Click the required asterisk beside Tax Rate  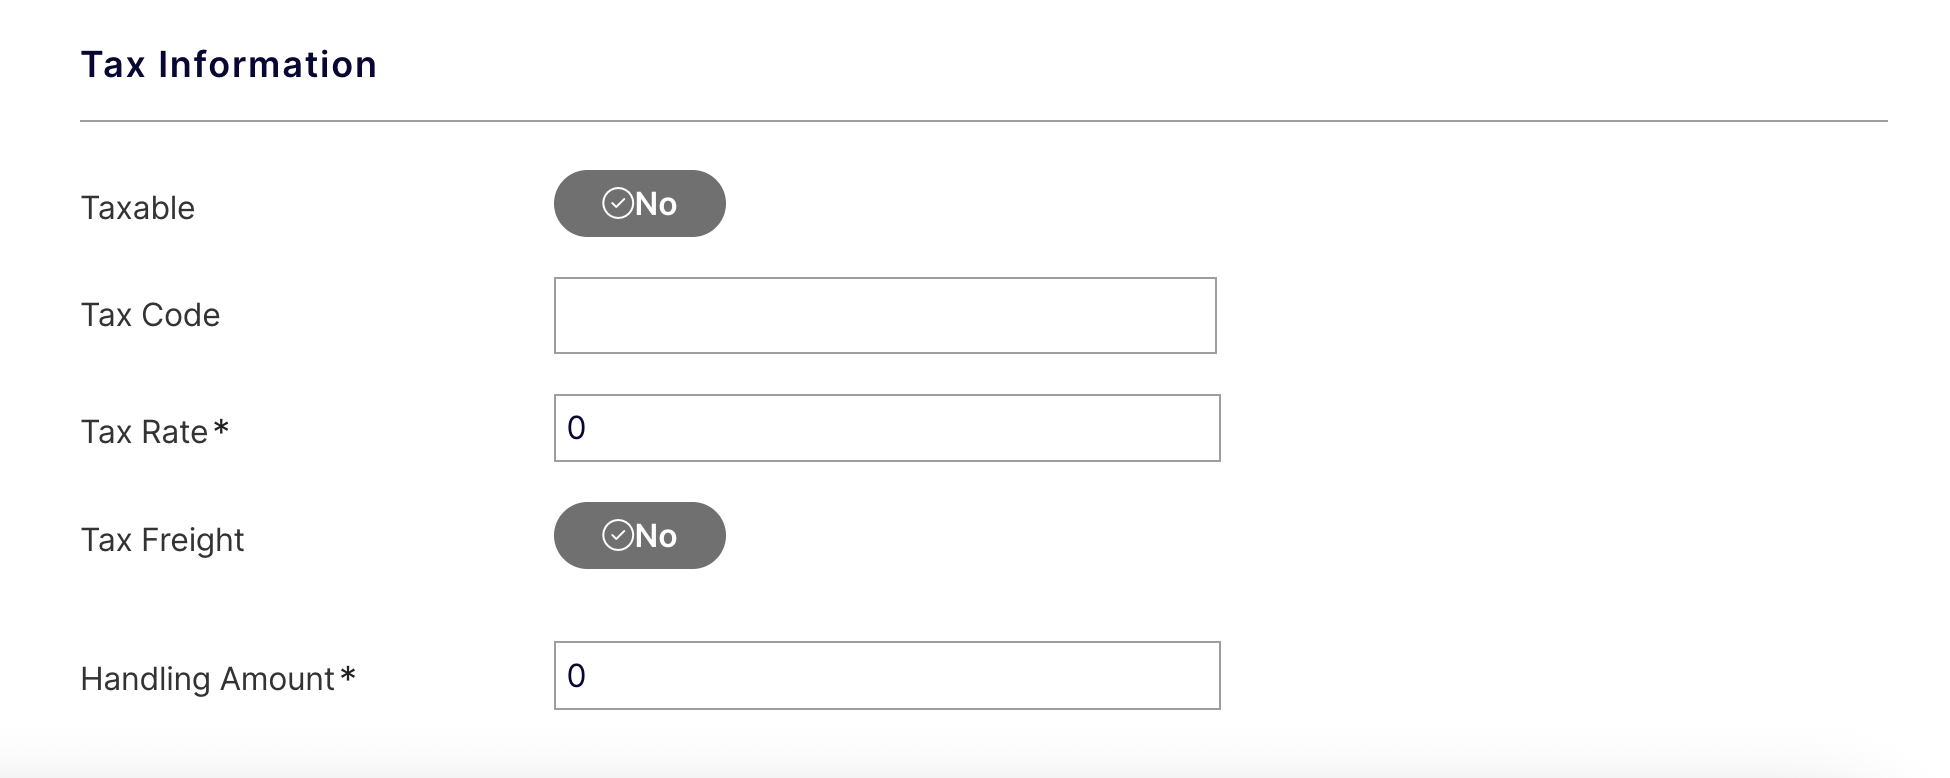point(222,430)
